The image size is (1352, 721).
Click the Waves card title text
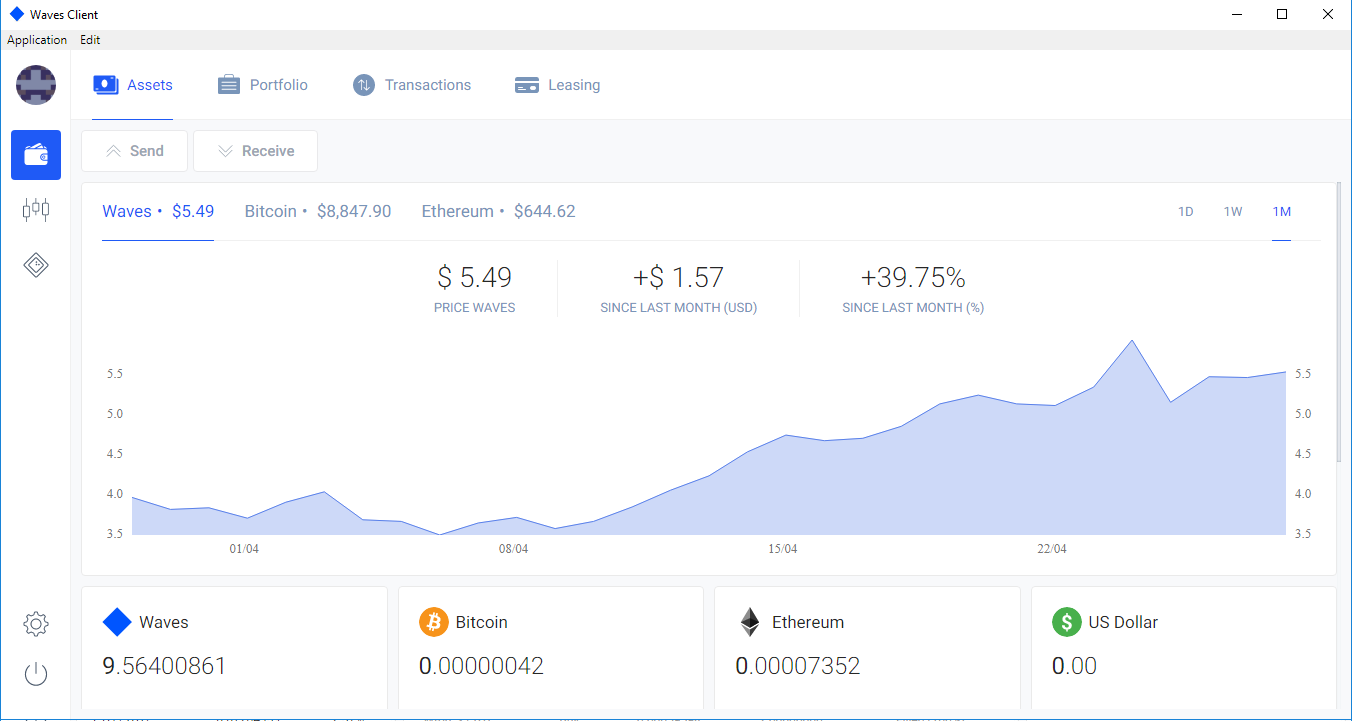(164, 622)
